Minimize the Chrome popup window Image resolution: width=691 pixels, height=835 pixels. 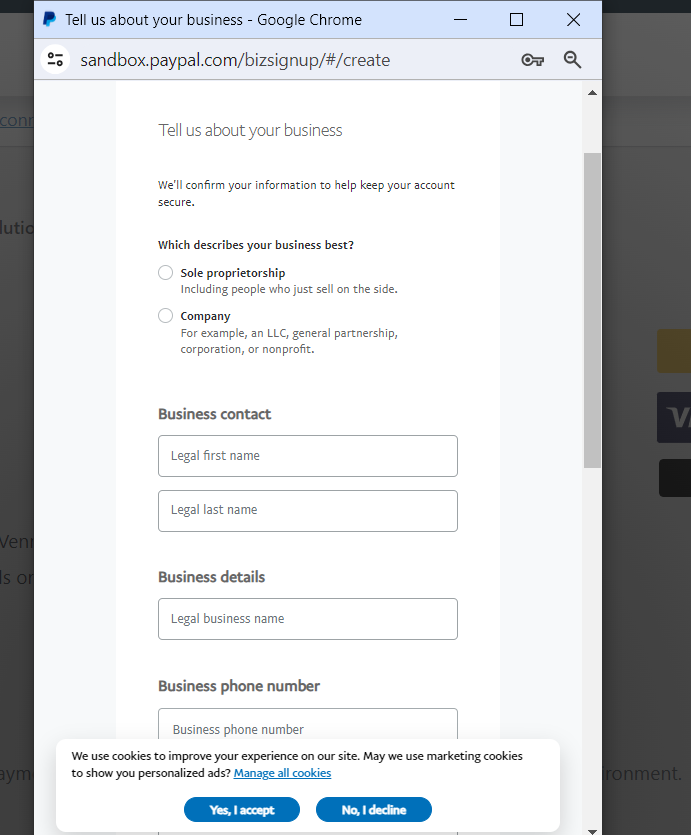(460, 20)
